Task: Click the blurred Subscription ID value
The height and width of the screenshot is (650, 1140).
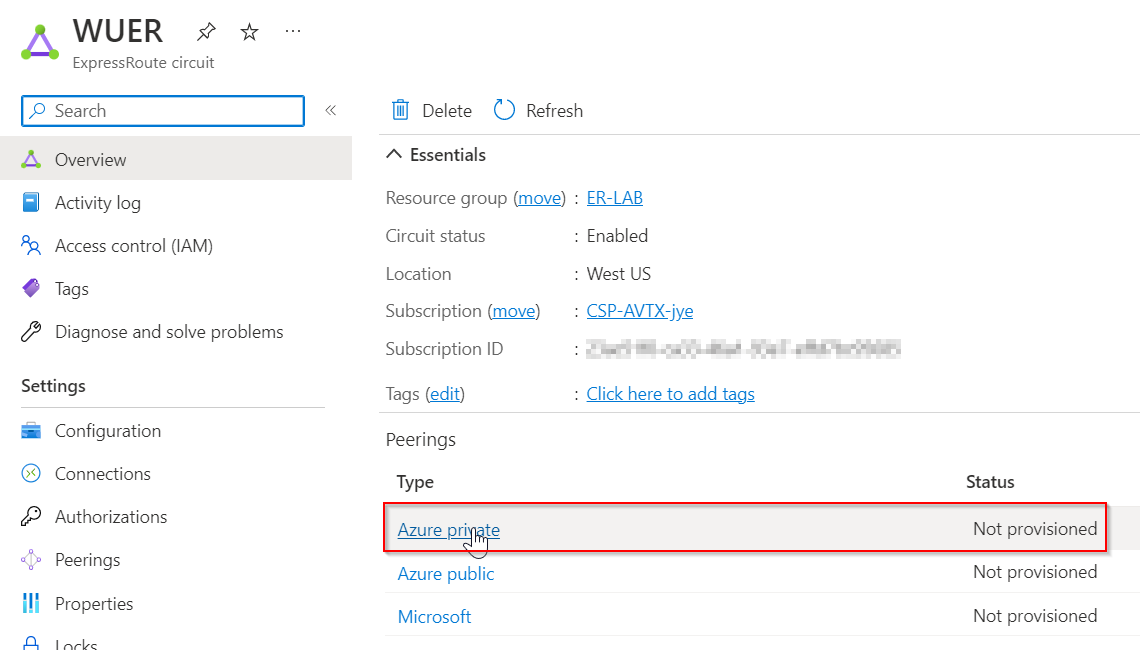Action: tap(744, 349)
